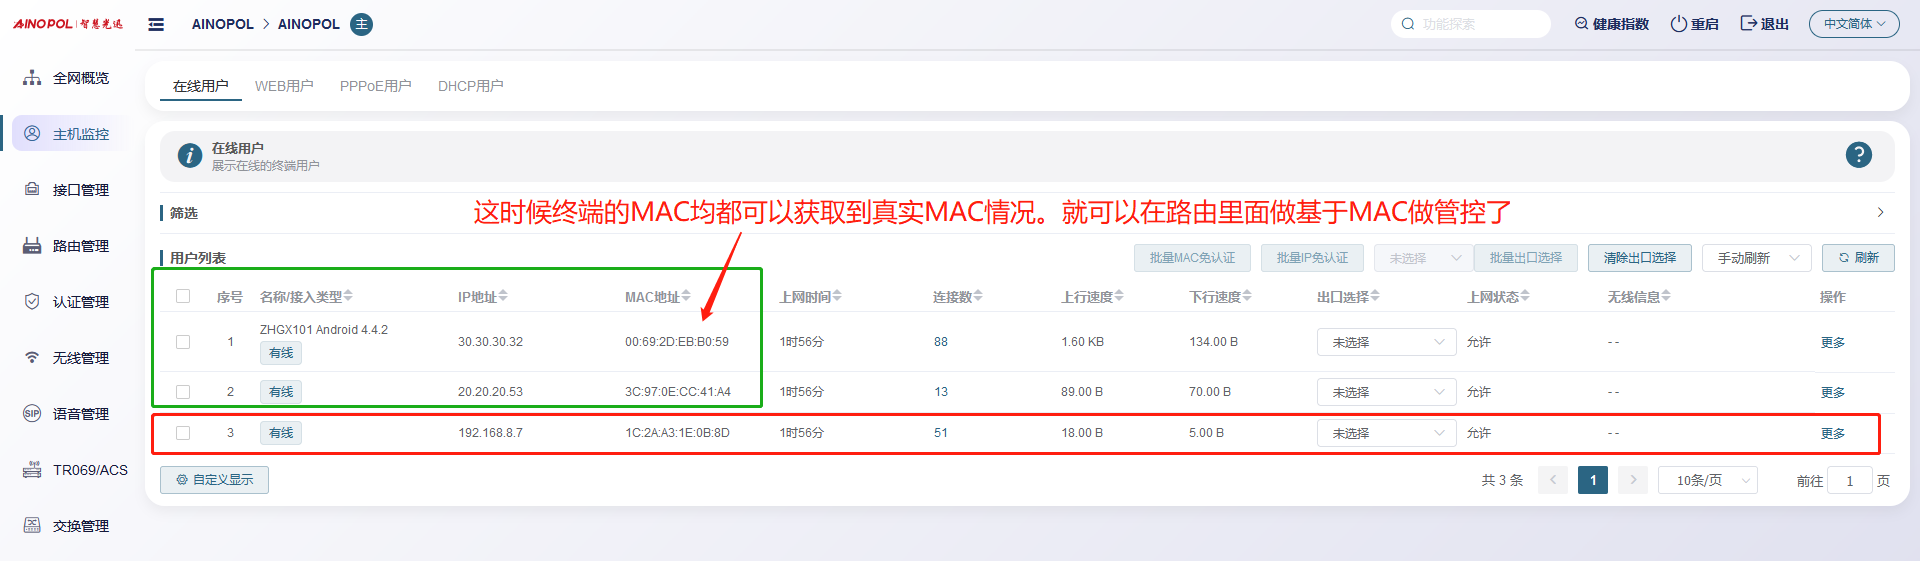Click the 自定义显示 custom display button

pyautogui.click(x=214, y=480)
